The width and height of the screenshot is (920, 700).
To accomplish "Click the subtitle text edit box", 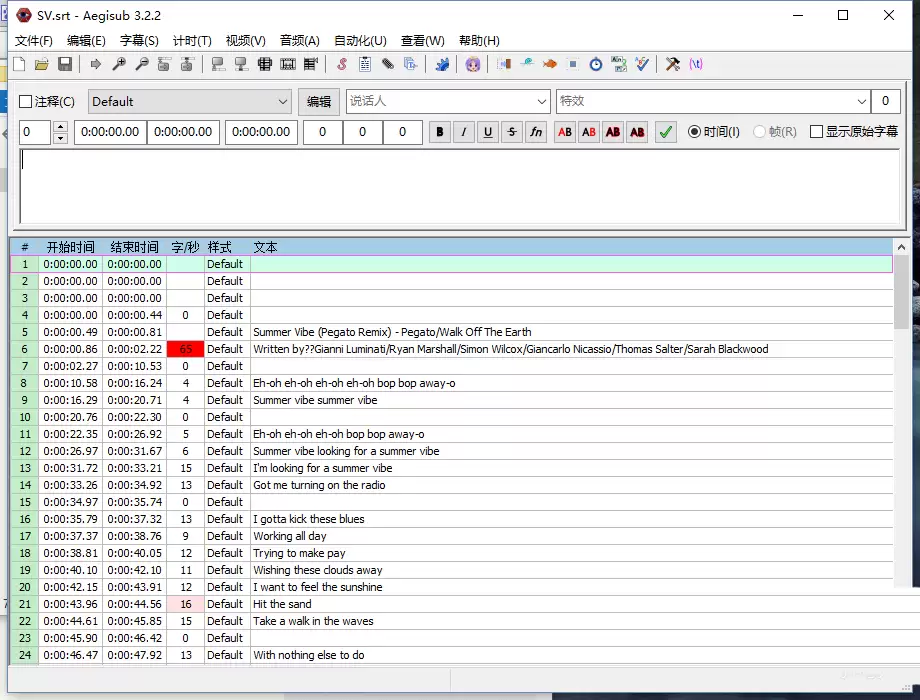I will [x=460, y=186].
